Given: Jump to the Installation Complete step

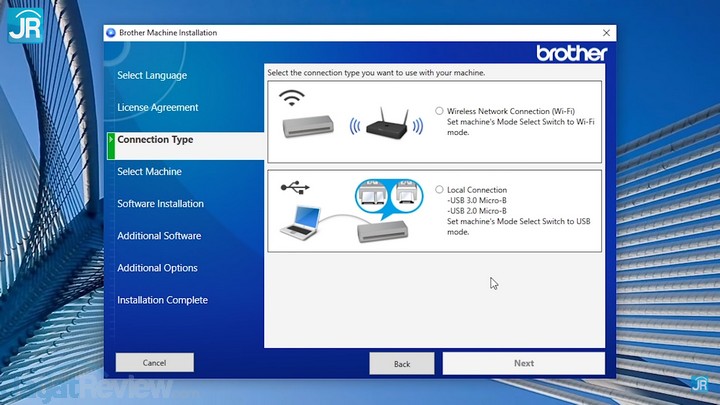Looking at the screenshot, I should click(x=162, y=300).
